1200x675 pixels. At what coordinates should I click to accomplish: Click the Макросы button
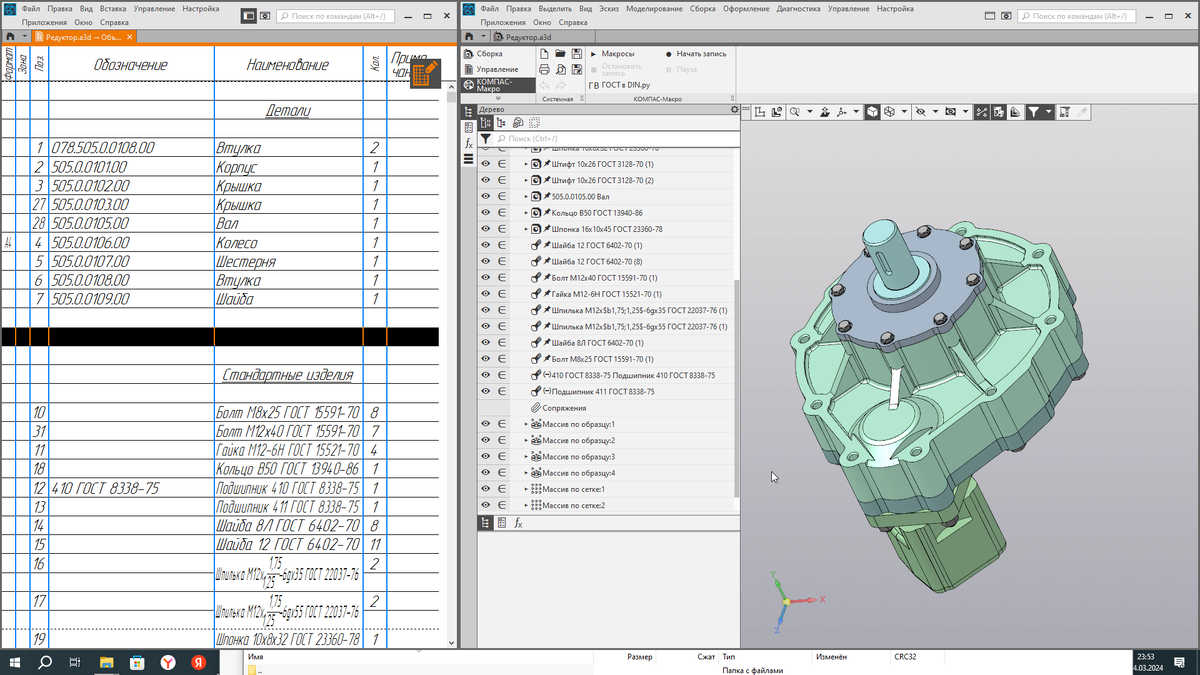(x=613, y=54)
